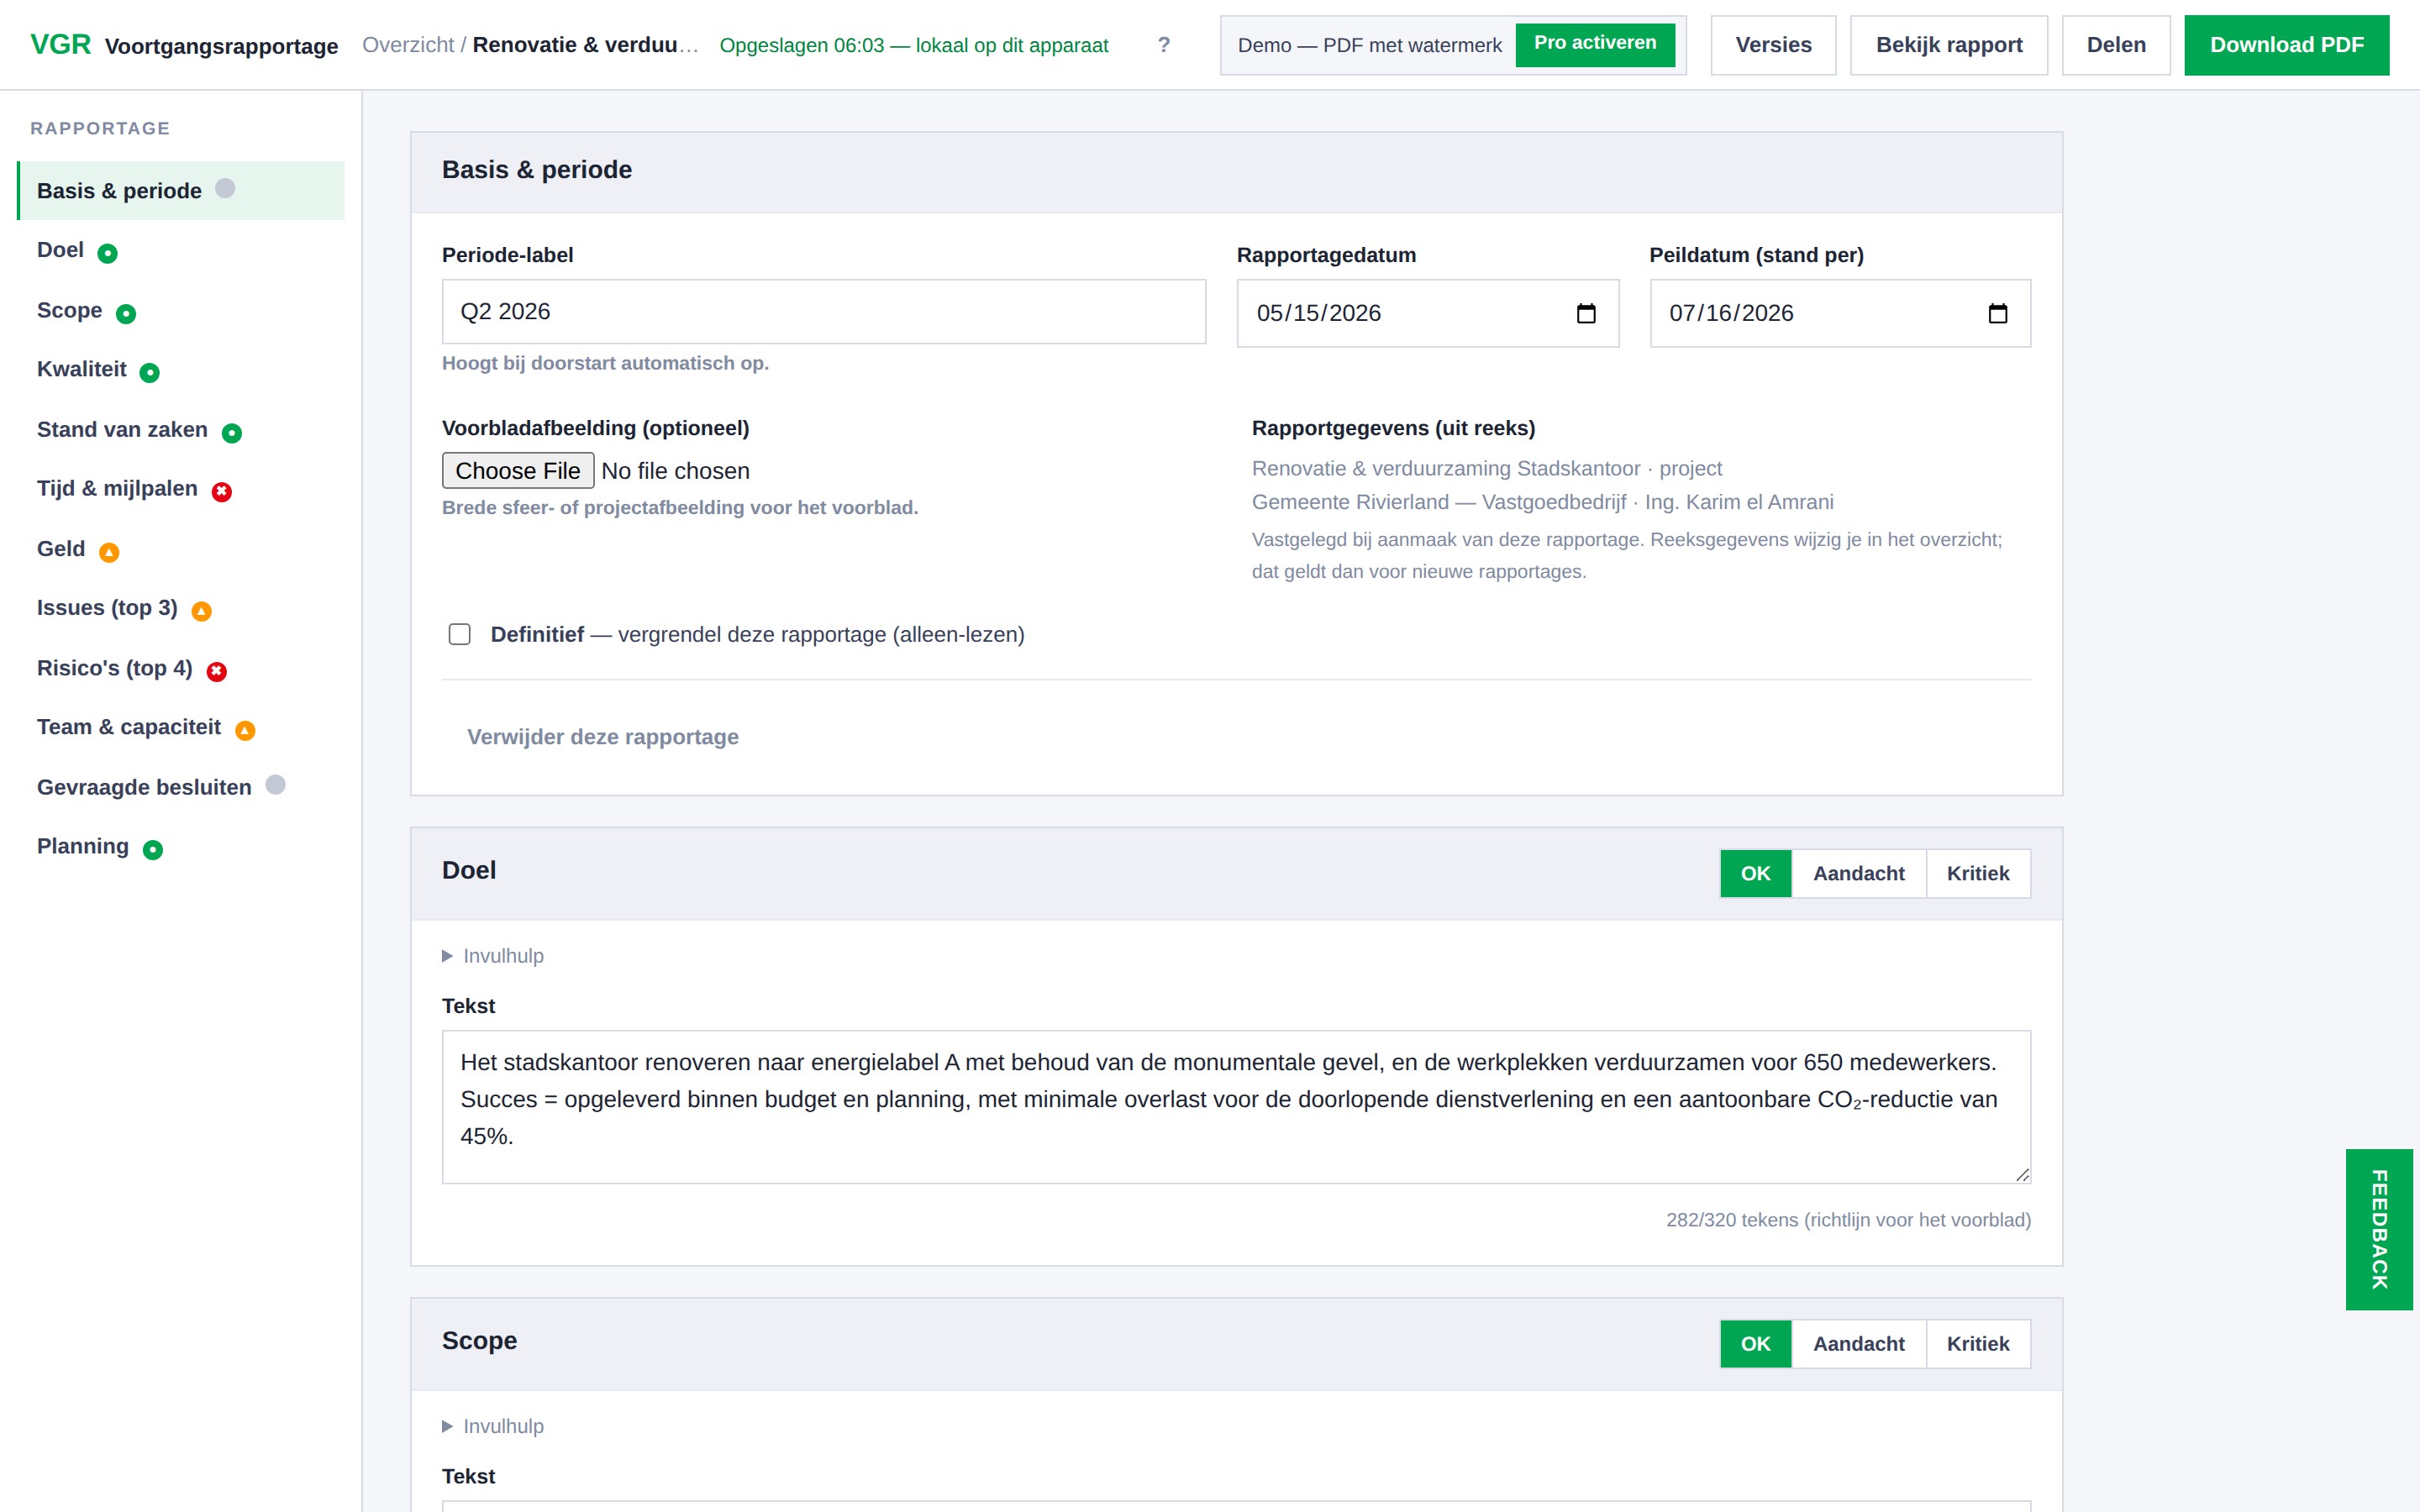The width and height of the screenshot is (2420, 1512).
Task: Click green status dot beside Stand van zaken
Action: click(x=232, y=433)
